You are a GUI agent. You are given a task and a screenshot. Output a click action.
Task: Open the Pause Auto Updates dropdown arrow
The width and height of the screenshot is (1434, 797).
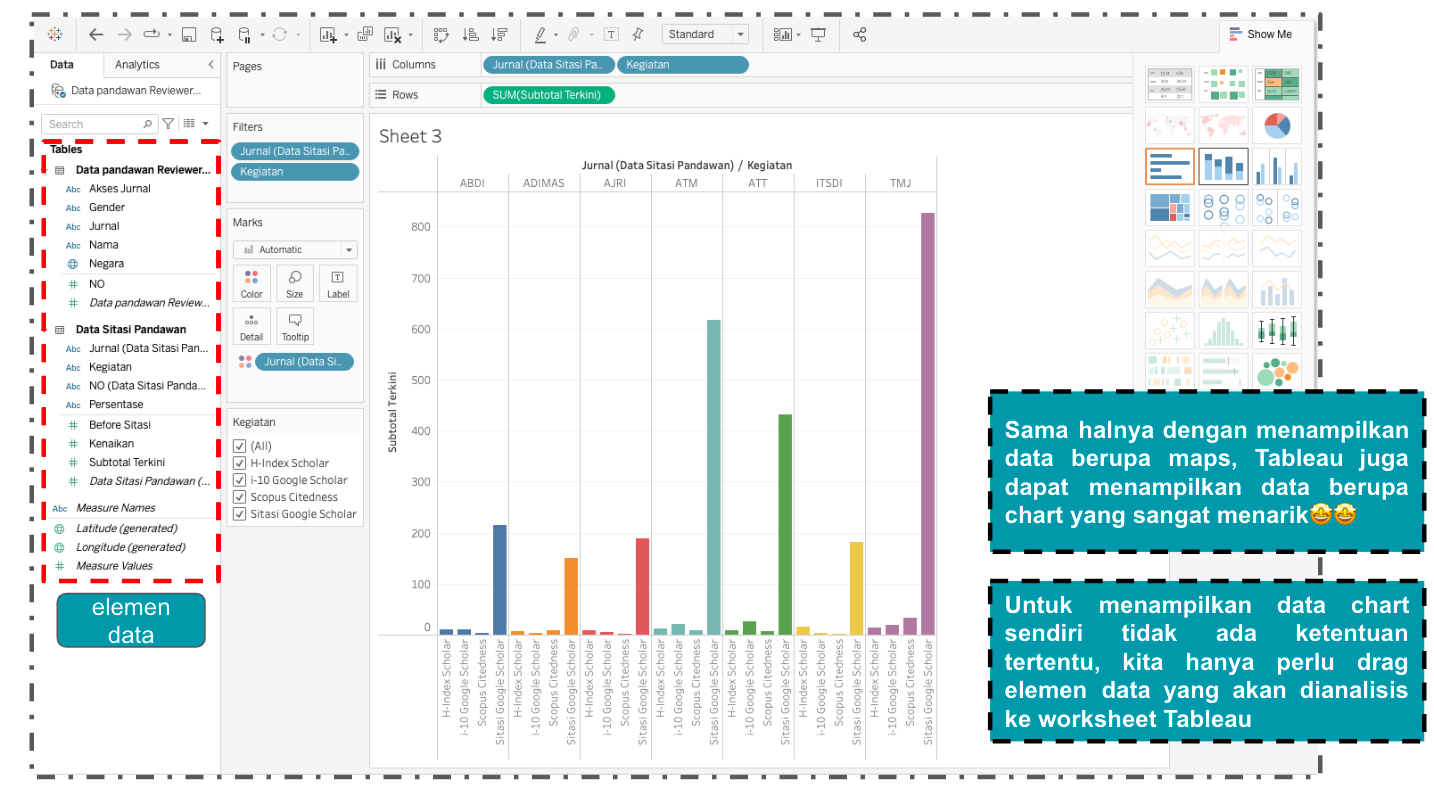pos(262,35)
